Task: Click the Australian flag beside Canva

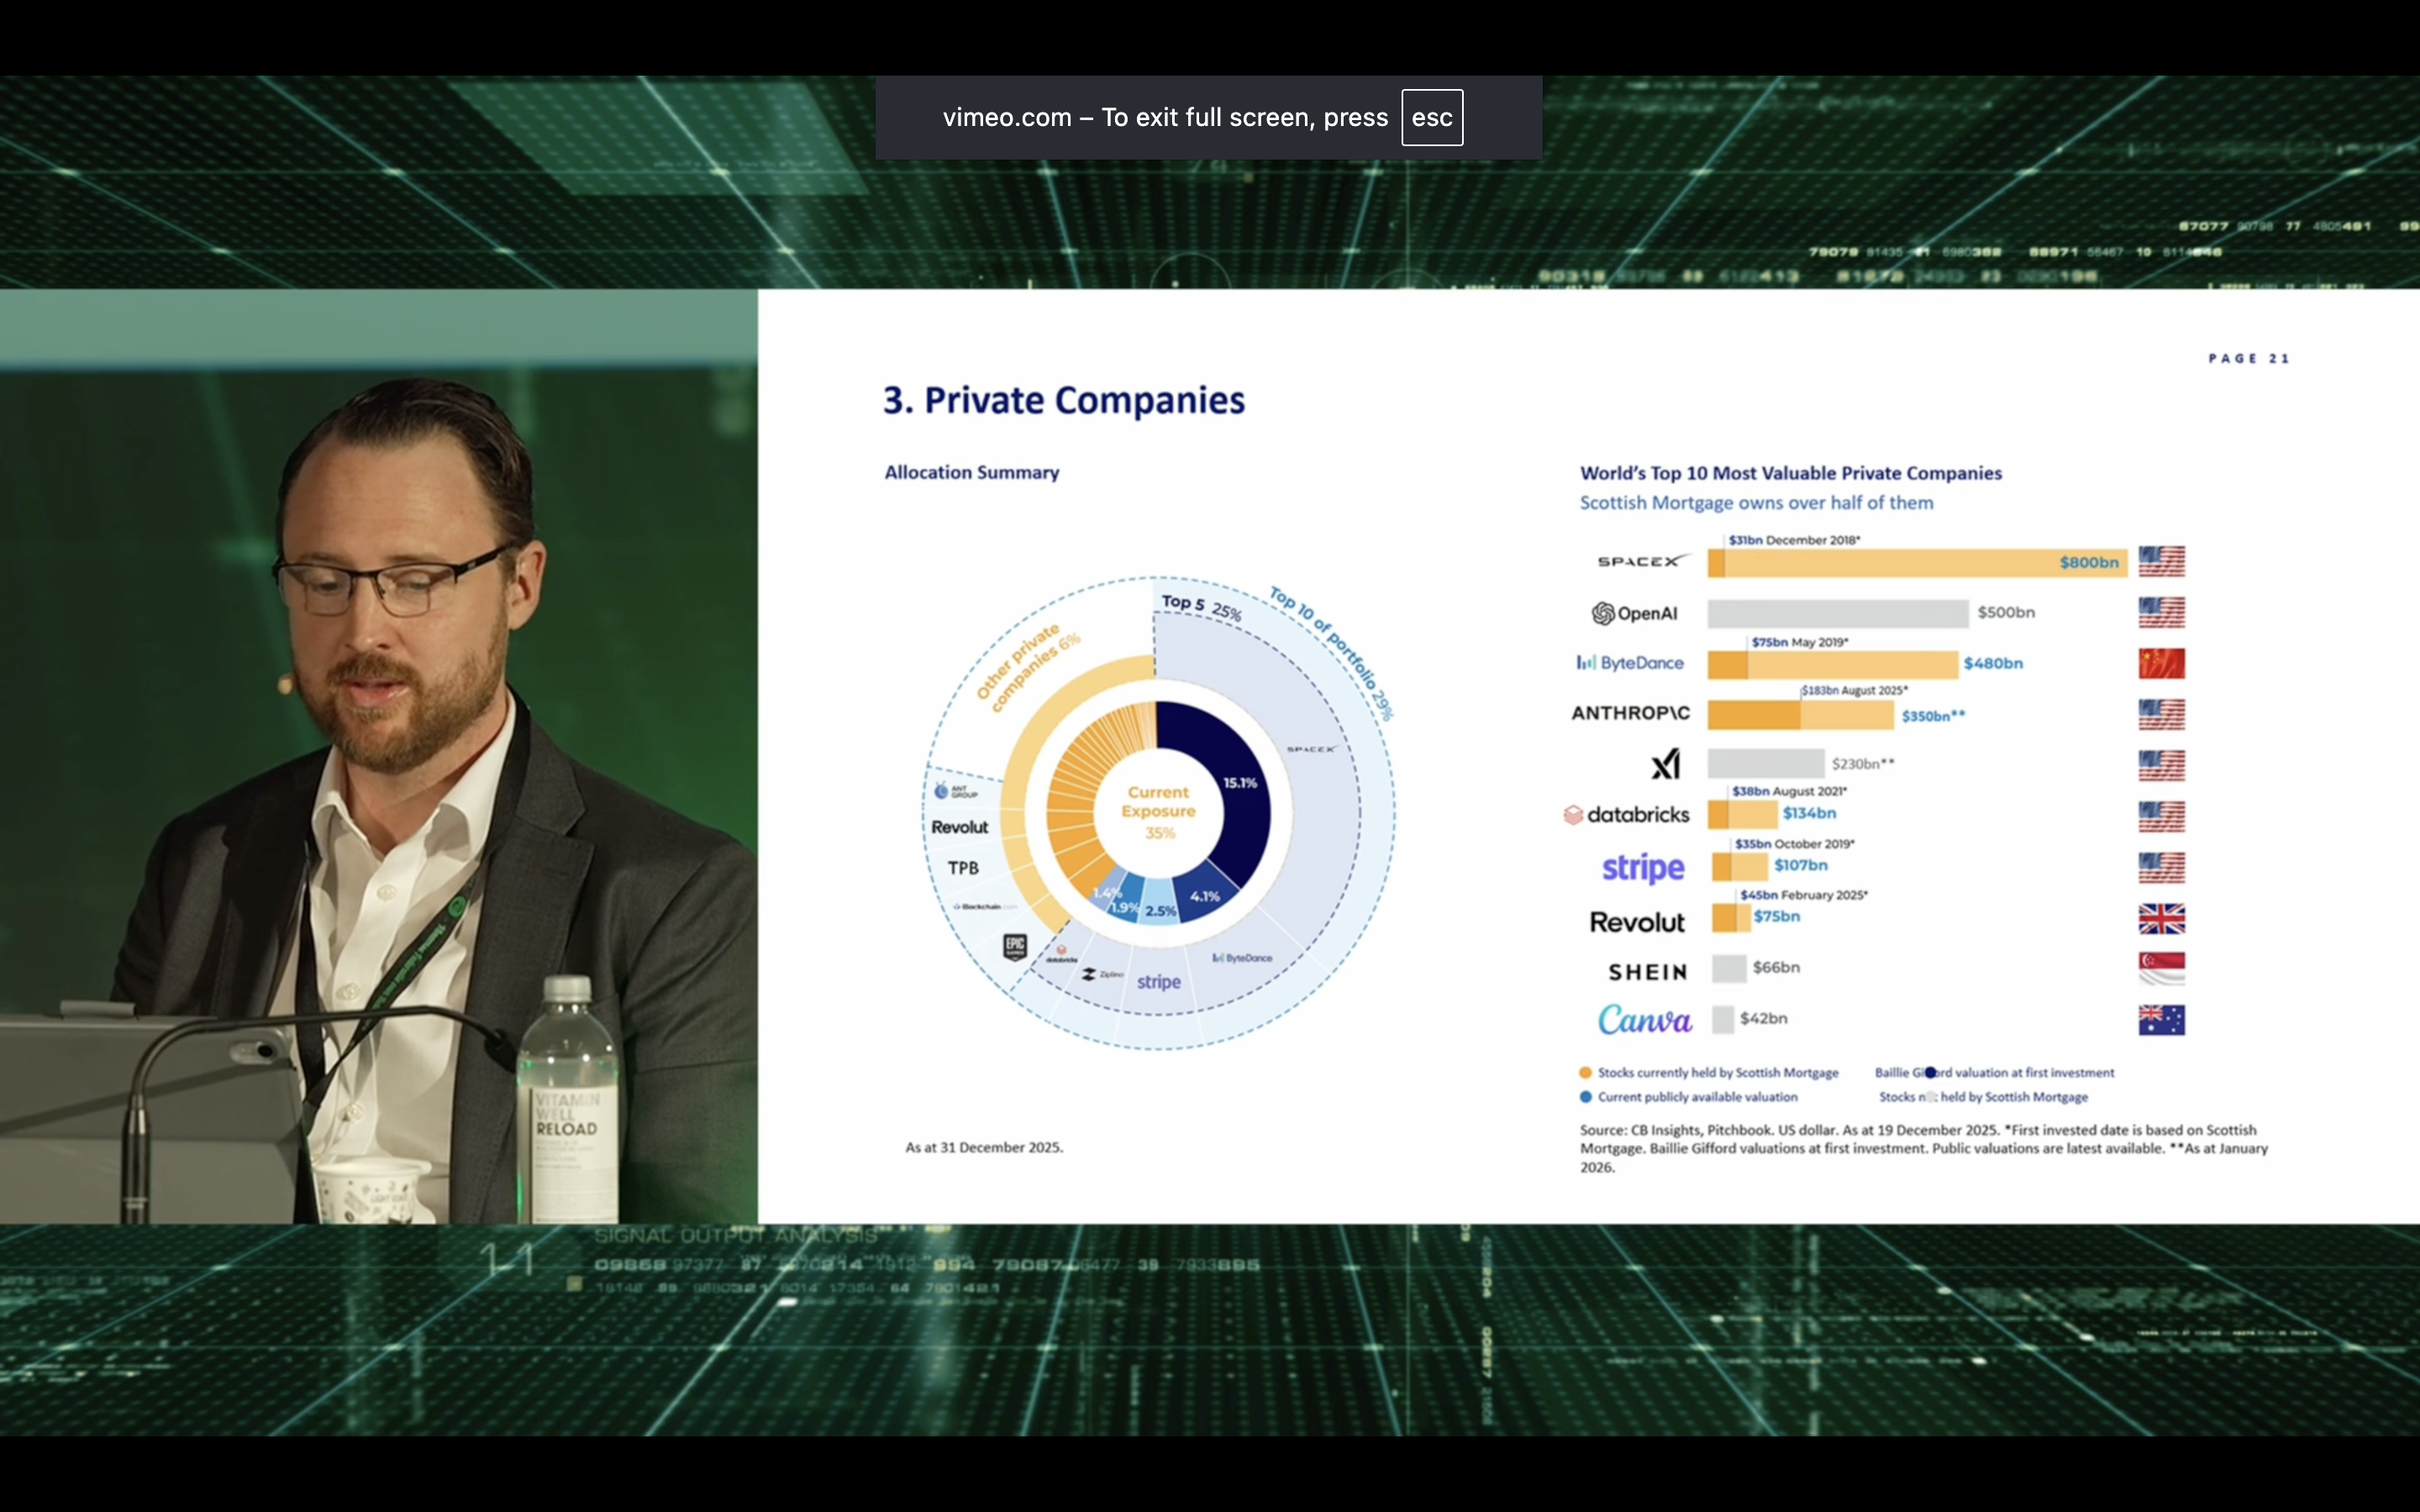Action: click(2161, 1019)
